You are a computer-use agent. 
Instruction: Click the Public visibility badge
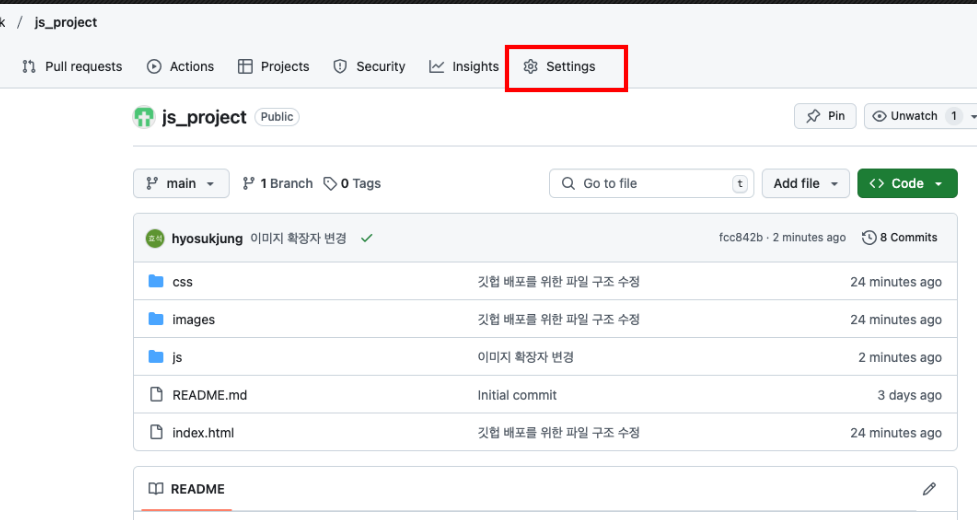pyautogui.click(x=277, y=117)
